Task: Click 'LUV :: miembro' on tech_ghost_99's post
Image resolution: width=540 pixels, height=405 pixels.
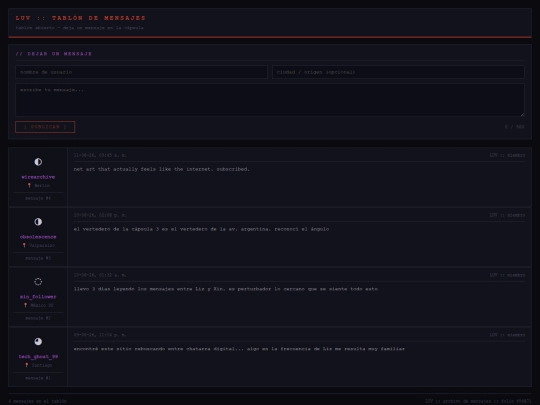Action: [x=507, y=335]
